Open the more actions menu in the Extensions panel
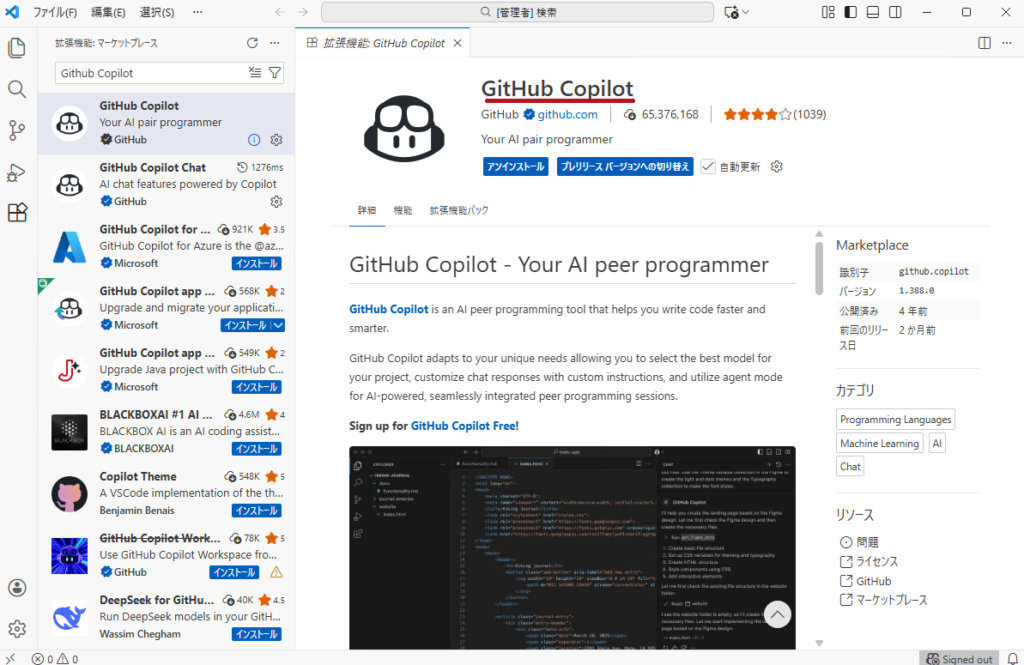1024x665 pixels. pos(274,43)
